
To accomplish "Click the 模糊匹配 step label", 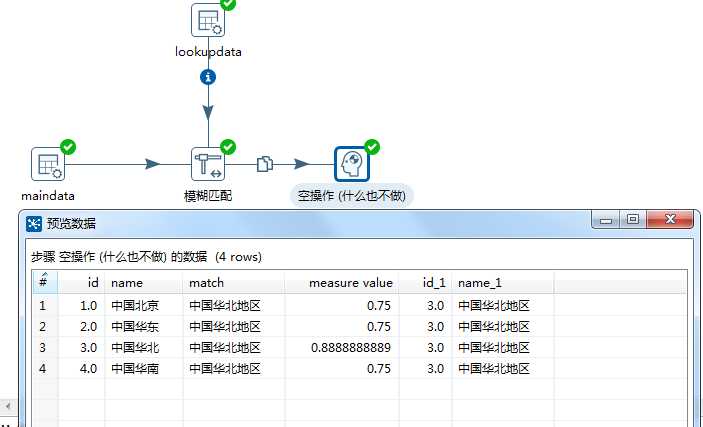I will coord(208,196).
